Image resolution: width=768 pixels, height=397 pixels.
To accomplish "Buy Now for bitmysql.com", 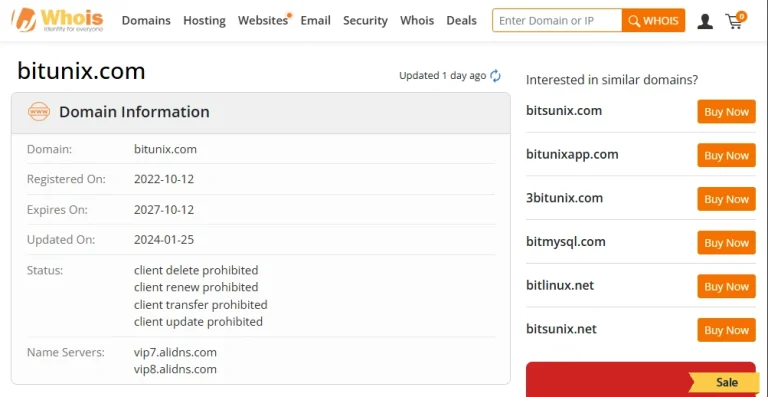I will (726, 243).
